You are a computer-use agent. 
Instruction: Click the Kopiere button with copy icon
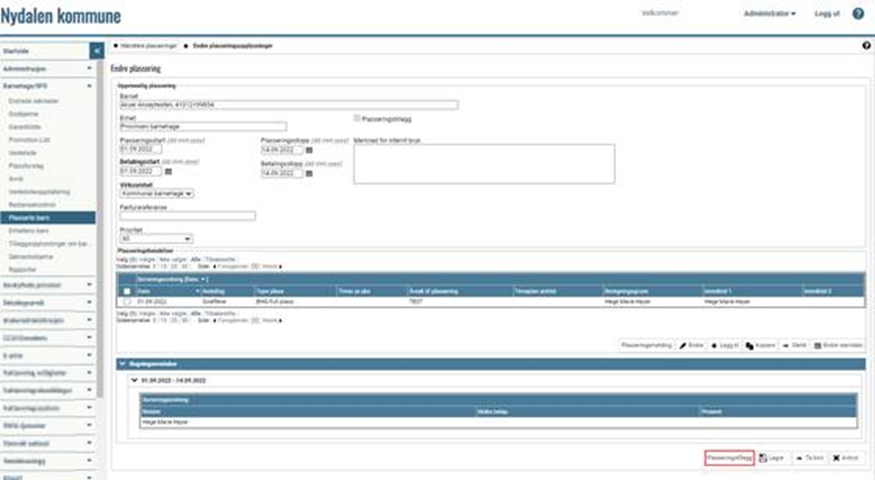[762, 343]
